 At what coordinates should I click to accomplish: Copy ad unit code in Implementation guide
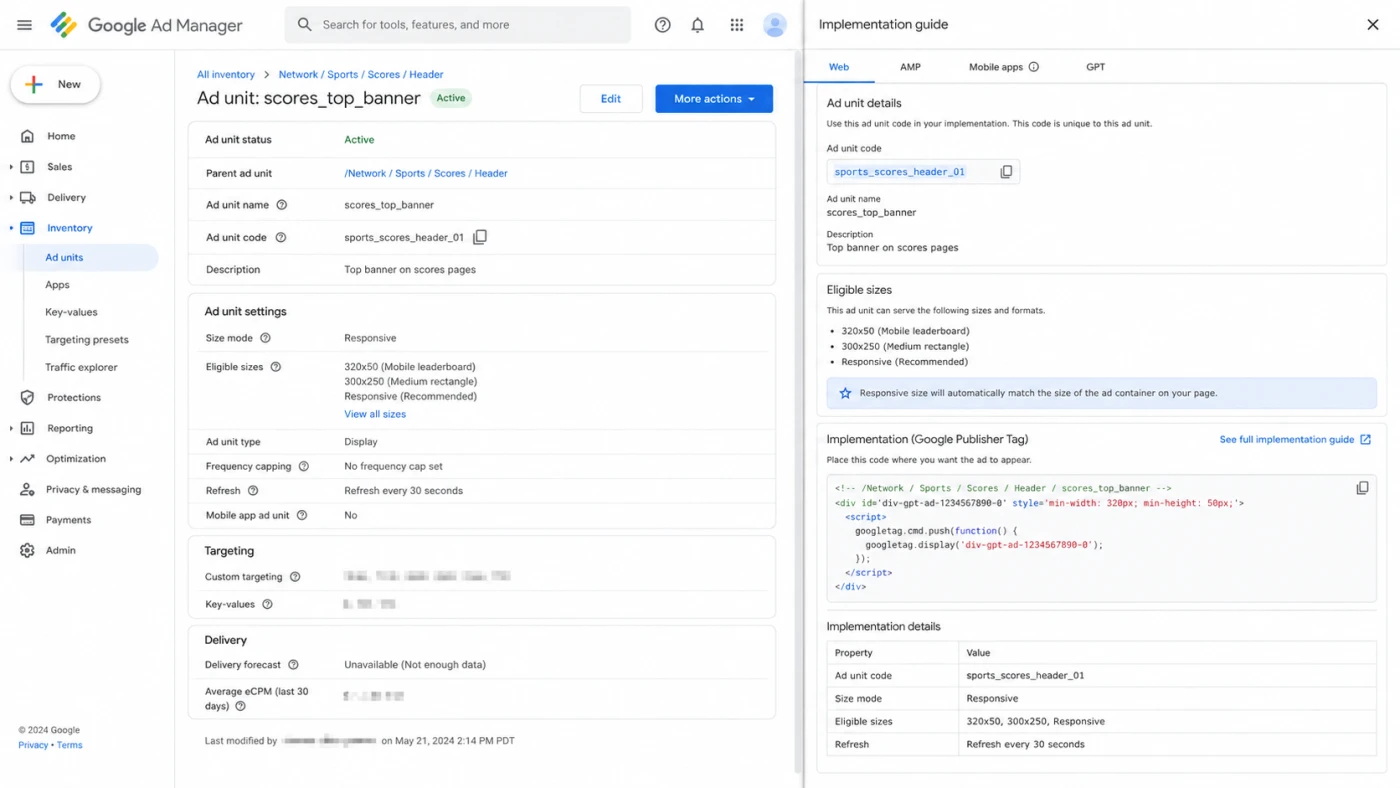[x=1006, y=172]
